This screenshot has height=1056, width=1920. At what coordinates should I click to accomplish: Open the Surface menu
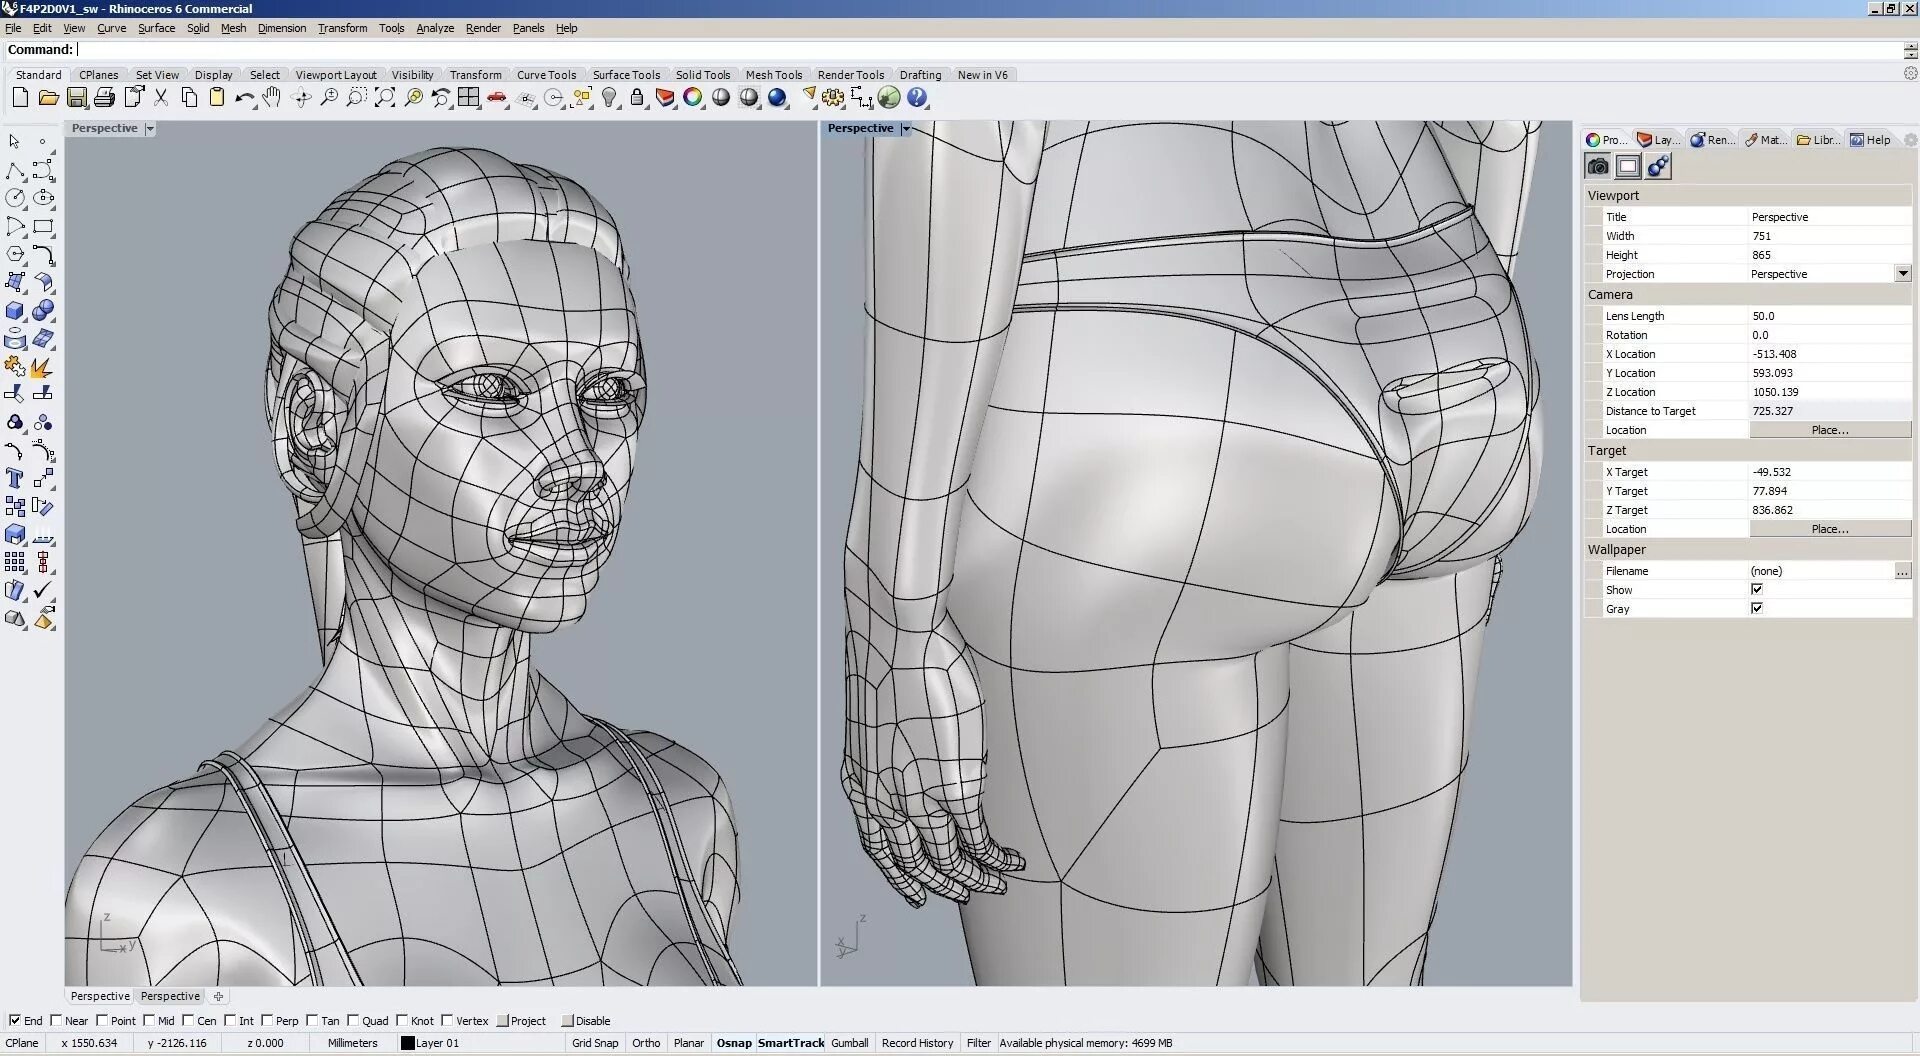click(x=156, y=28)
